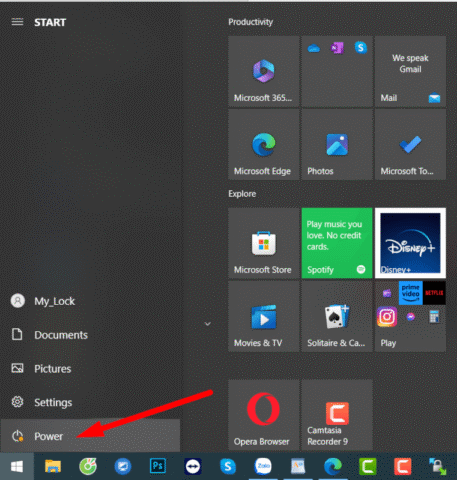Click the Productivity group header
The width and height of the screenshot is (457, 480).
point(250,22)
